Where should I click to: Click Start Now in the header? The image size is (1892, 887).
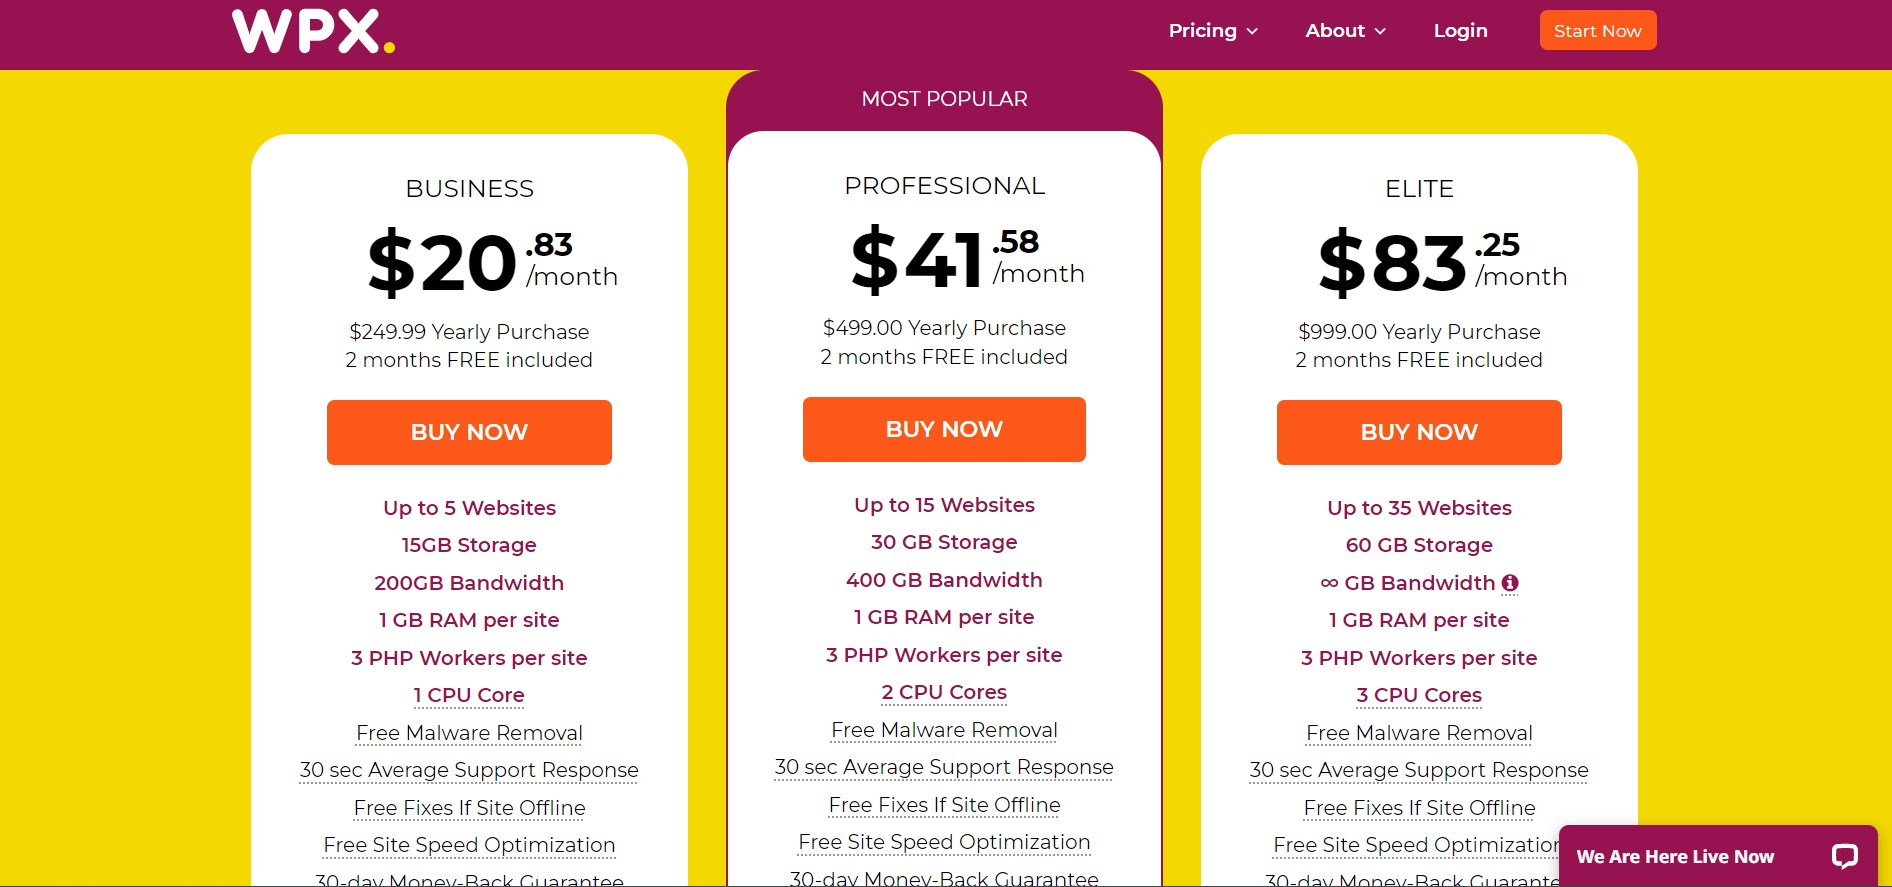(1597, 30)
